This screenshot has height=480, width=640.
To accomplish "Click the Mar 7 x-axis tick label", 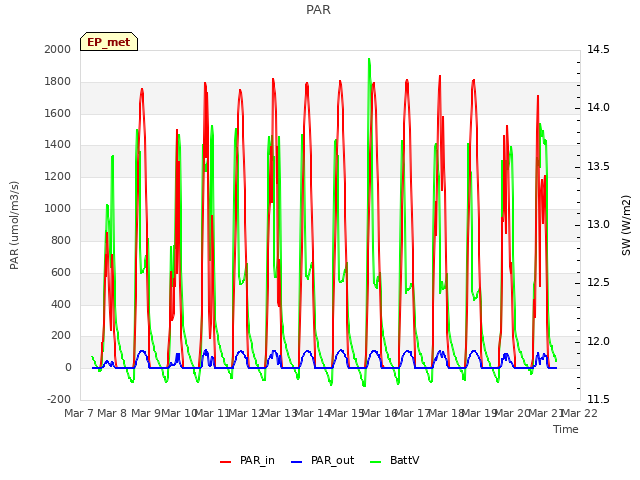I will click(79, 413).
